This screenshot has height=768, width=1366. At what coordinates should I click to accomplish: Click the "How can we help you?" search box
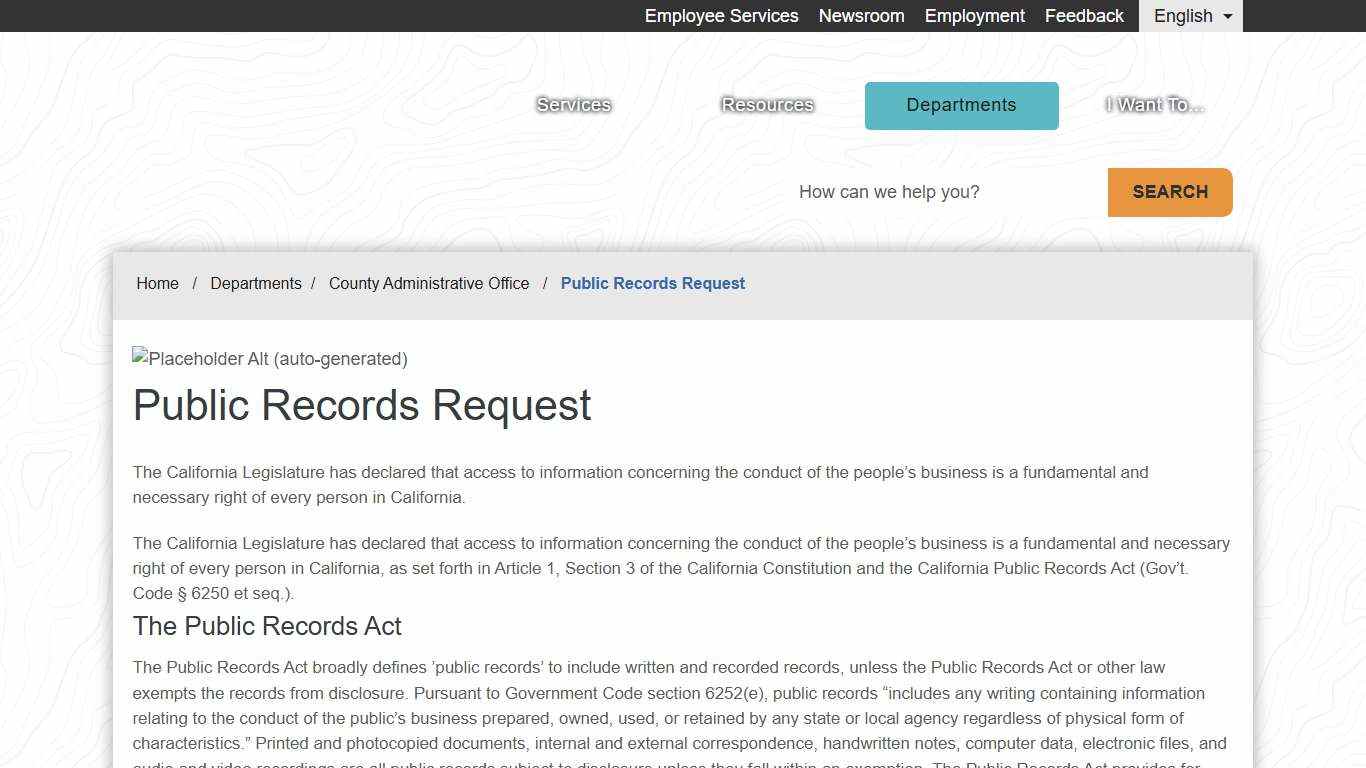click(x=888, y=192)
